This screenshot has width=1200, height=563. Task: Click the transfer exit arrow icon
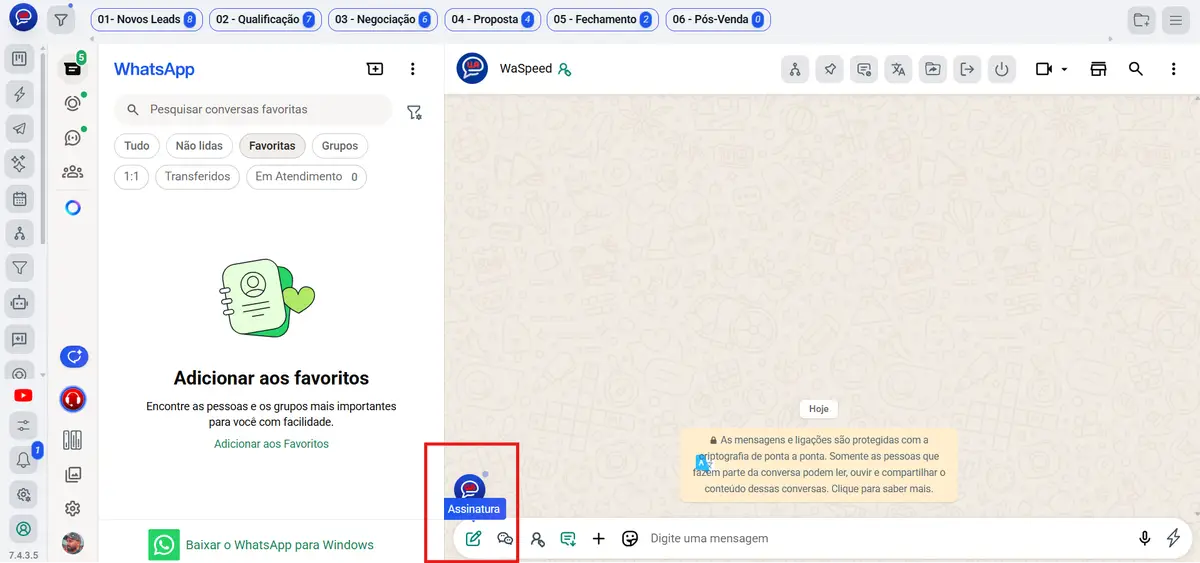(967, 69)
